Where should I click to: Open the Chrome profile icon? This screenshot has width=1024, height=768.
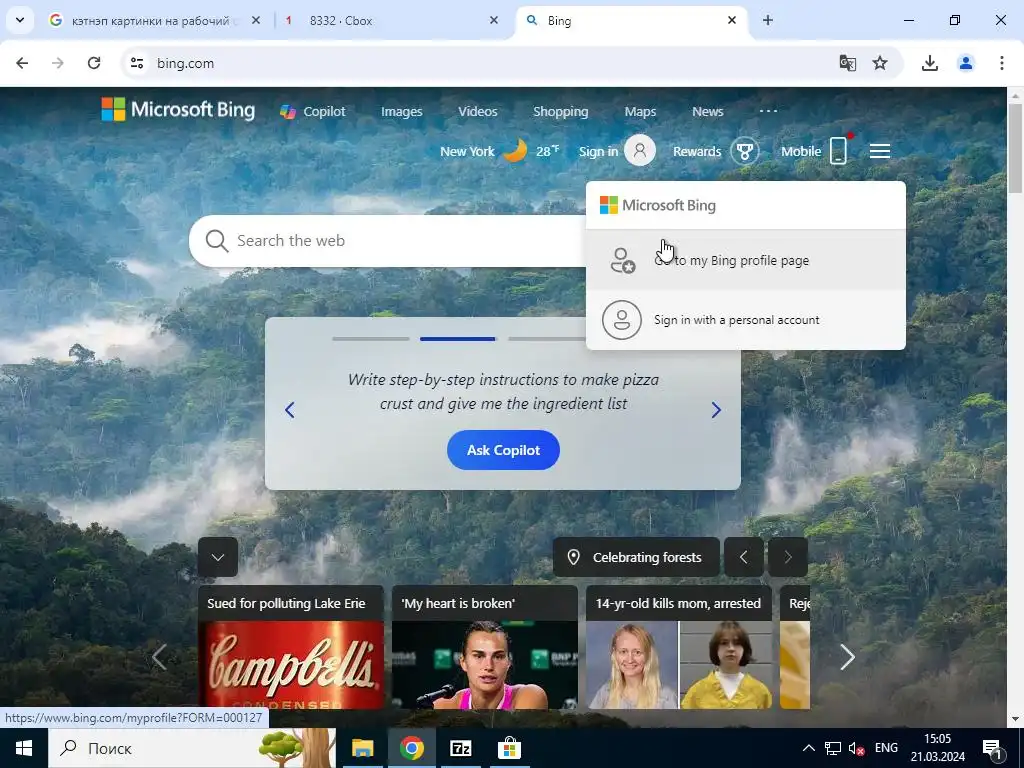(x=966, y=63)
